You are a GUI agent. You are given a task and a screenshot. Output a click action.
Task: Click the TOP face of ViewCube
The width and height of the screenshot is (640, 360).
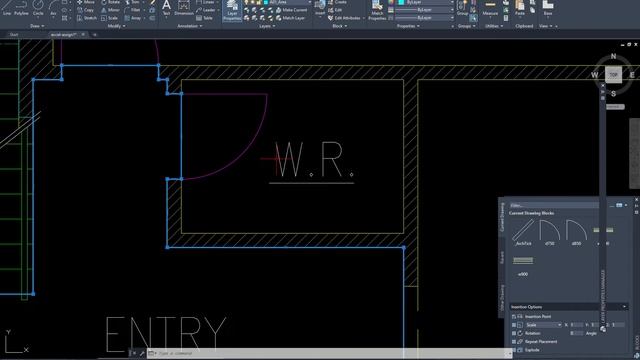click(613, 75)
